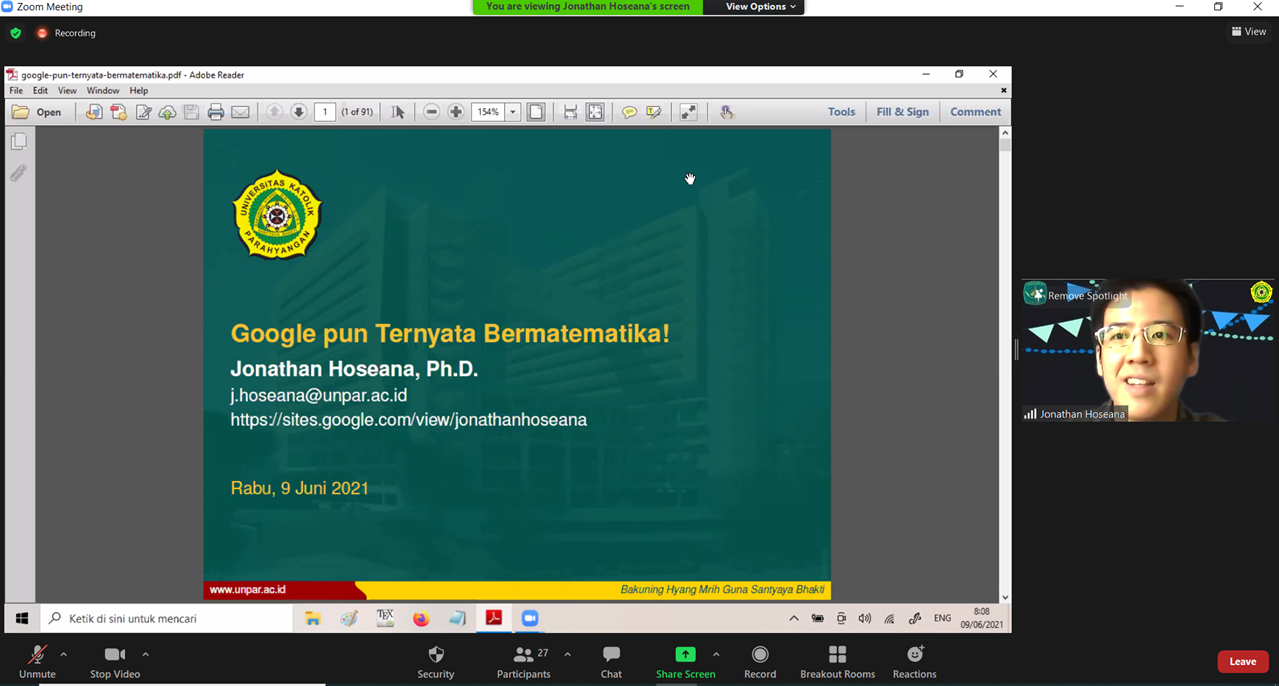
Task: Open the 154% zoom level dropdown
Action: [513, 112]
